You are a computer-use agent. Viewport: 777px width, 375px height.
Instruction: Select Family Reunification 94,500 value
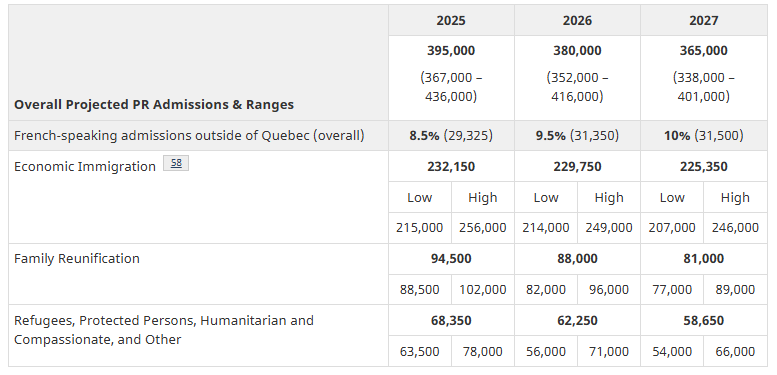click(451, 259)
